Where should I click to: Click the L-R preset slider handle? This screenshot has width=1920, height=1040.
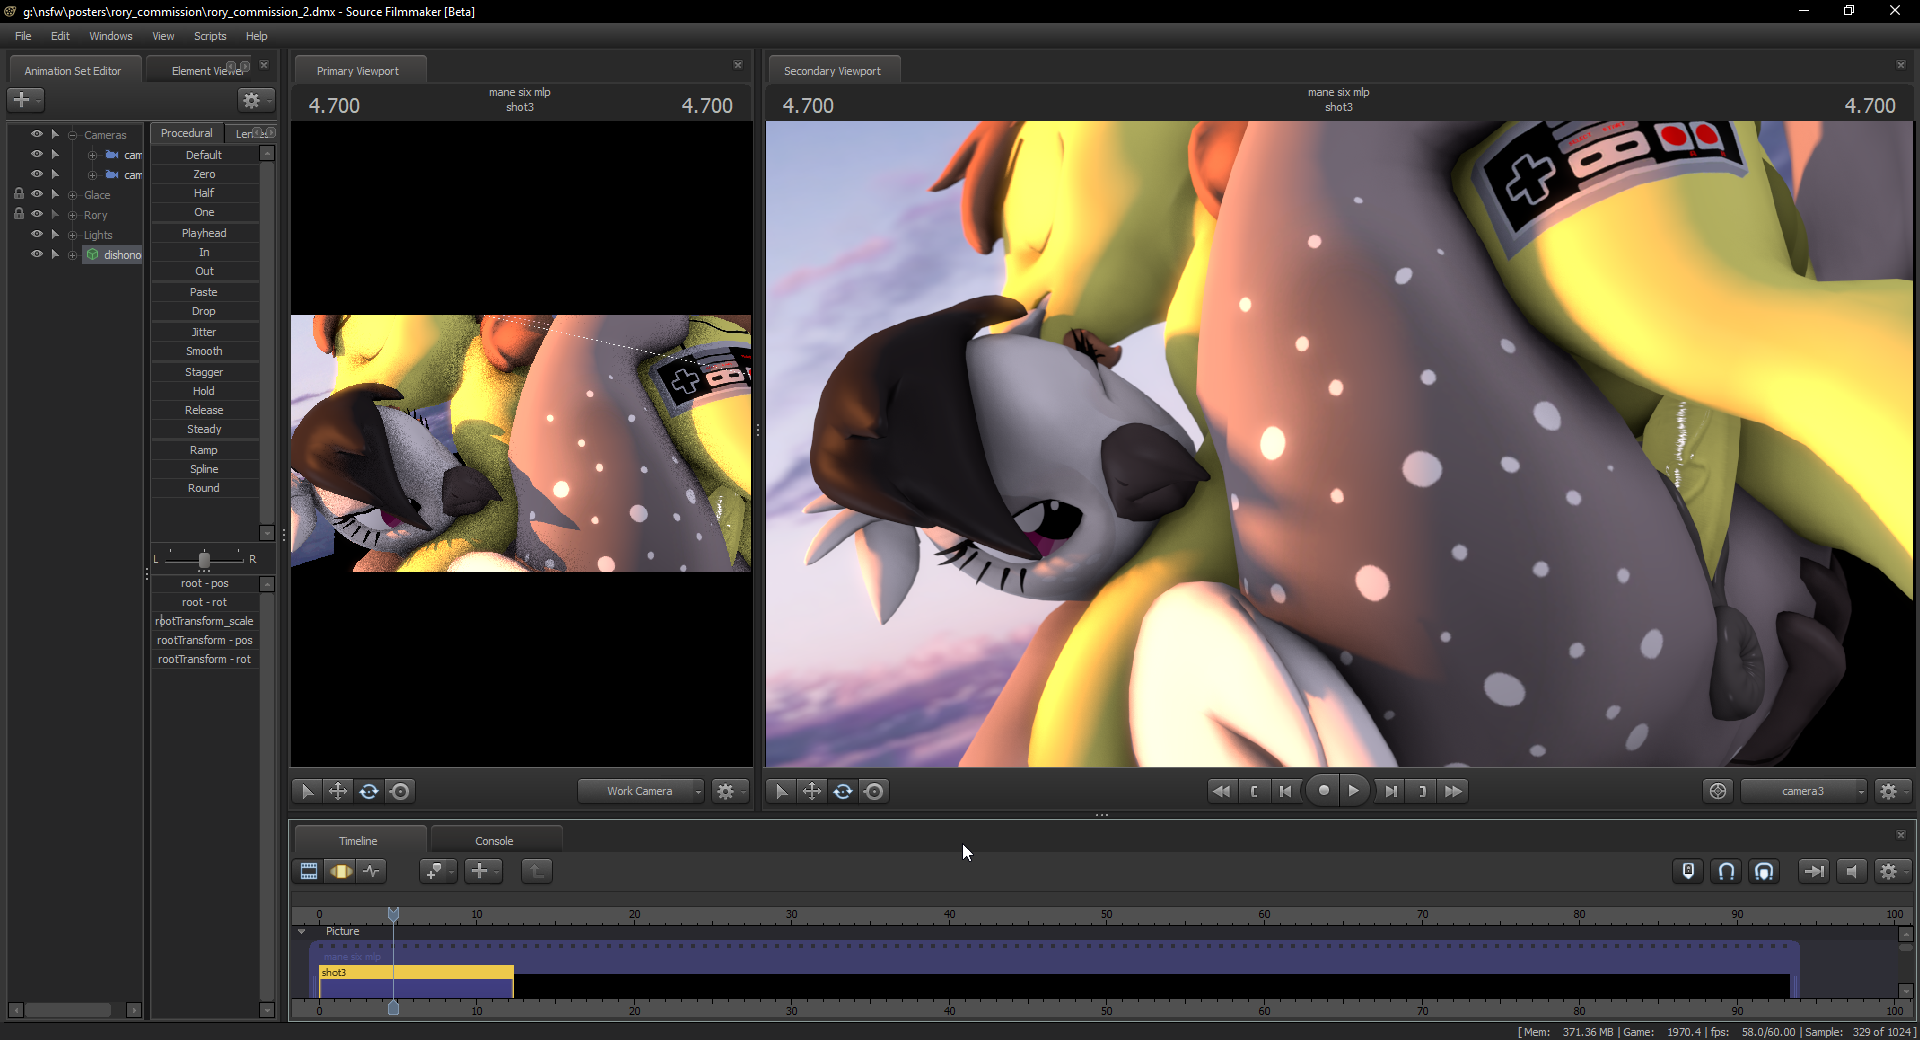coord(204,560)
